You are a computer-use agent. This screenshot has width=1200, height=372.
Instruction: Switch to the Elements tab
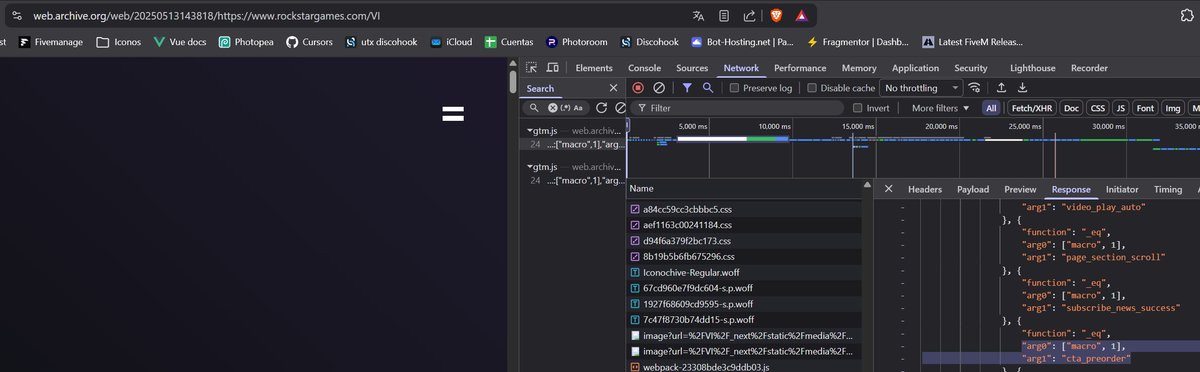(x=594, y=68)
